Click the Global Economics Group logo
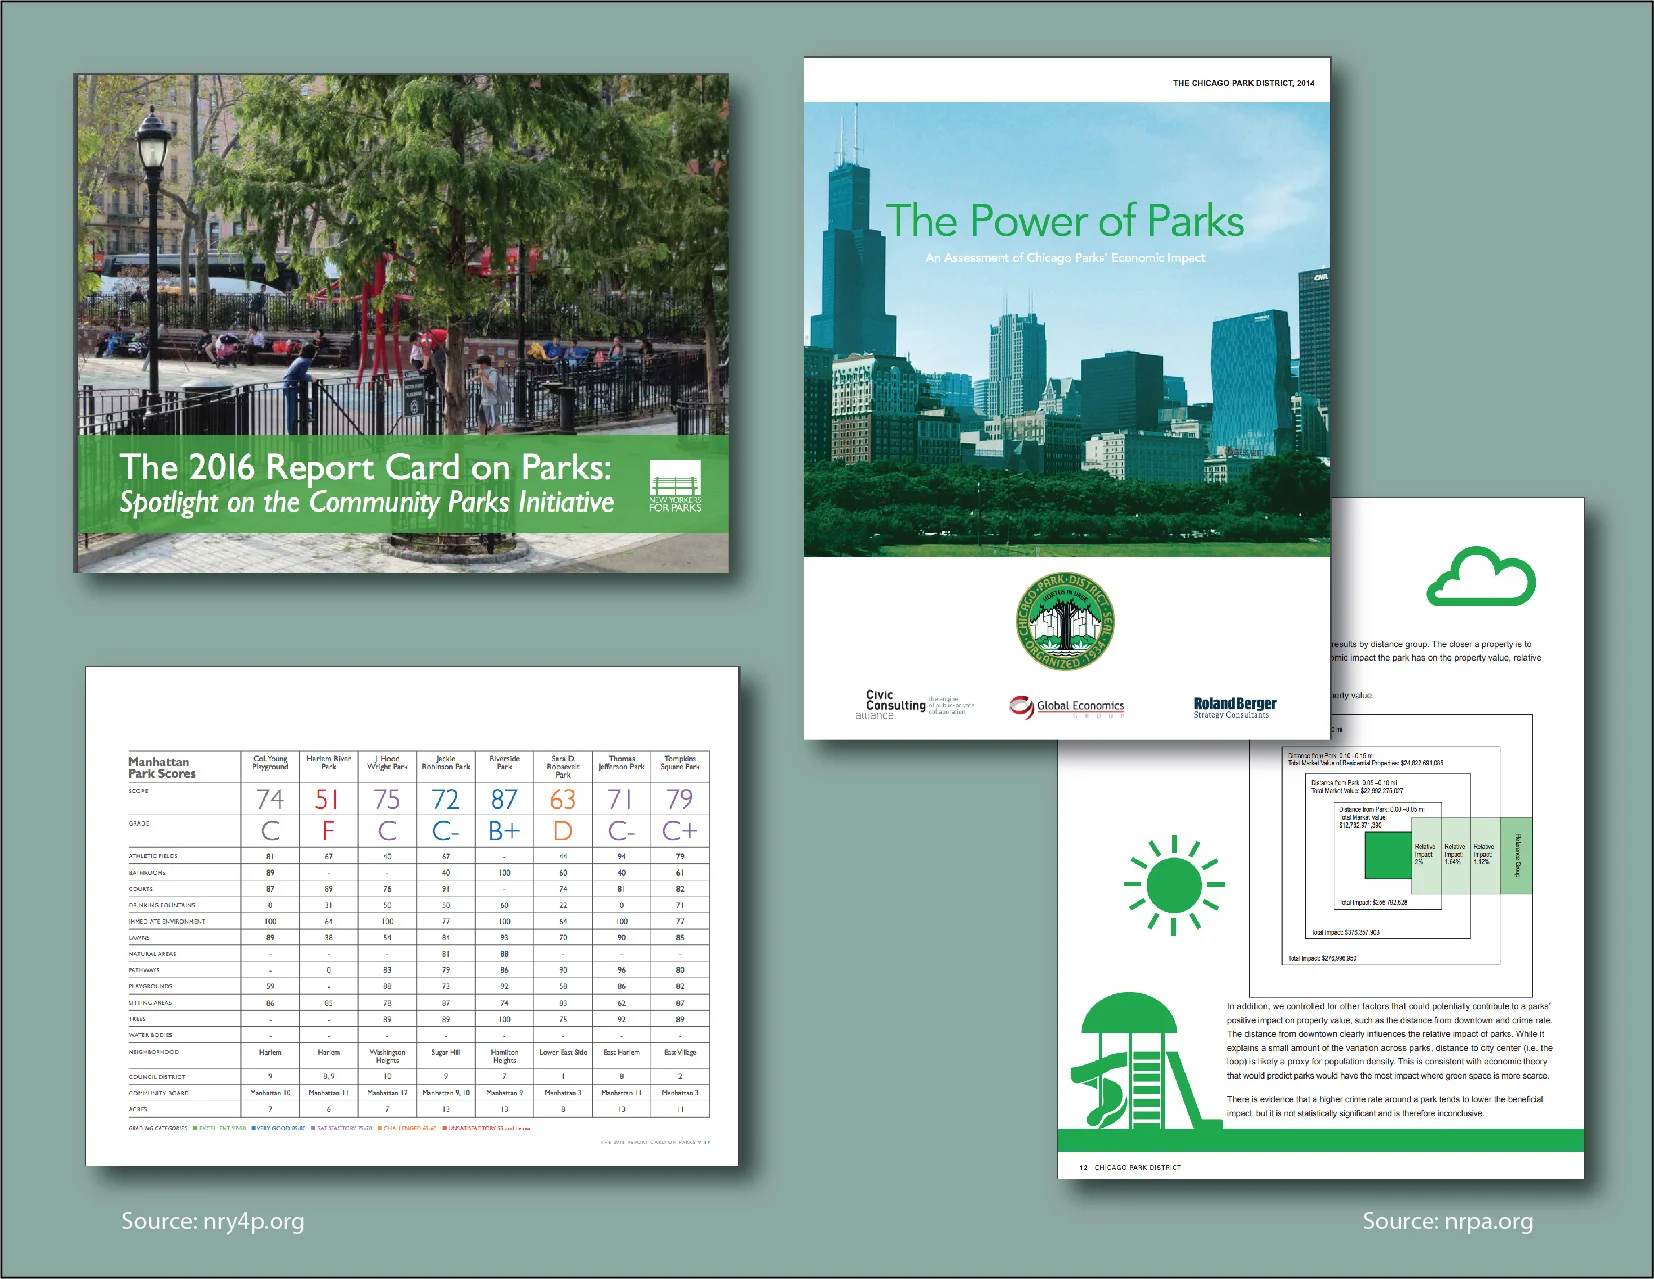Viewport: 1654px width, 1279px height. (x=1067, y=707)
